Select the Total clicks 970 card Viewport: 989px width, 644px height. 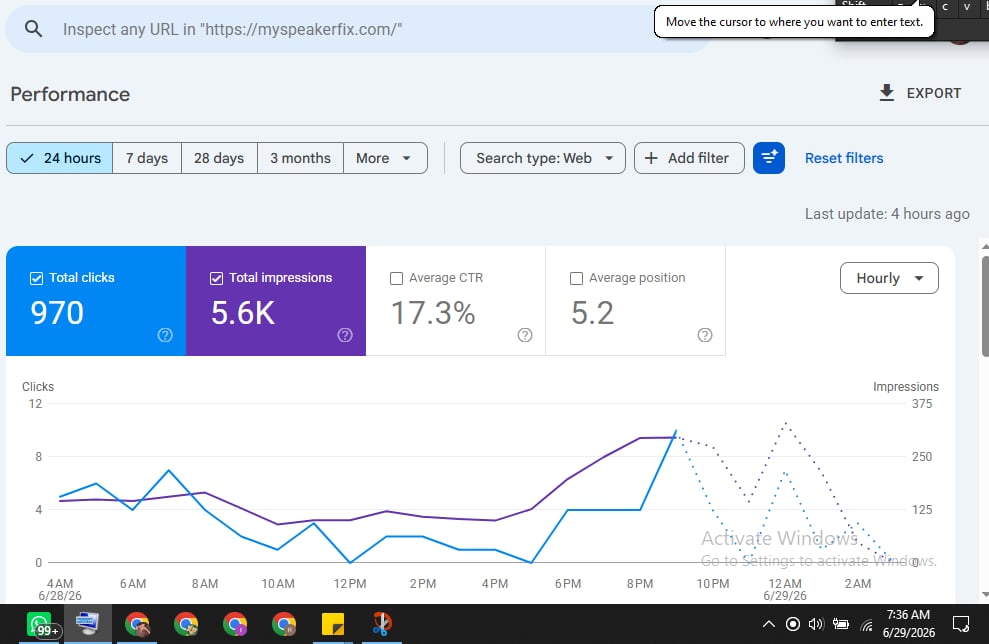96,301
